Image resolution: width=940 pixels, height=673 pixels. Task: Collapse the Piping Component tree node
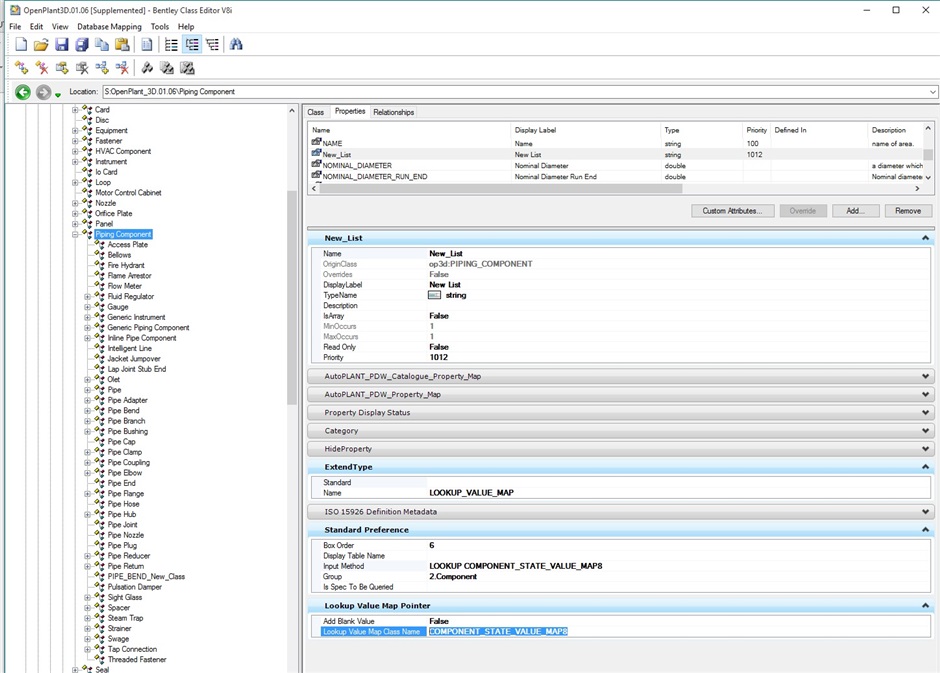point(76,234)
